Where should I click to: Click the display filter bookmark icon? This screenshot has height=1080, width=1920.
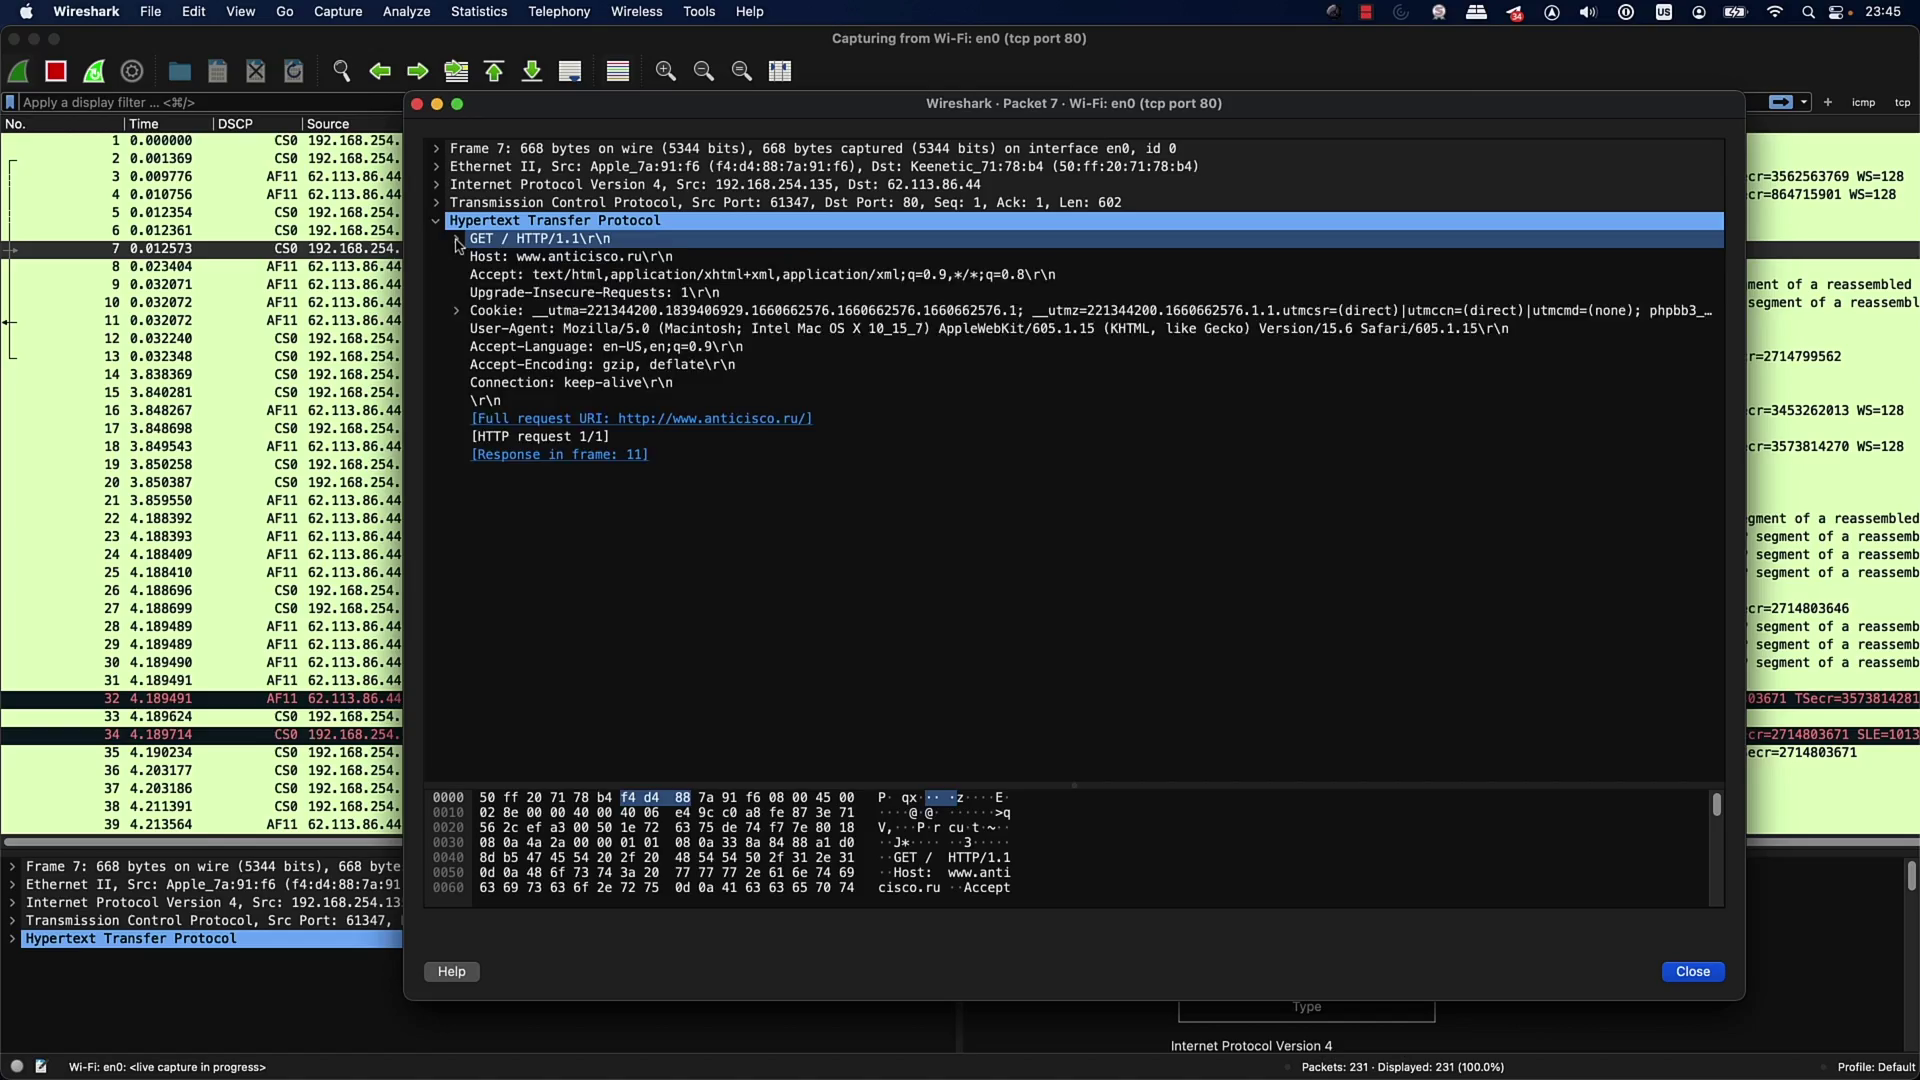tap(11, 102)
